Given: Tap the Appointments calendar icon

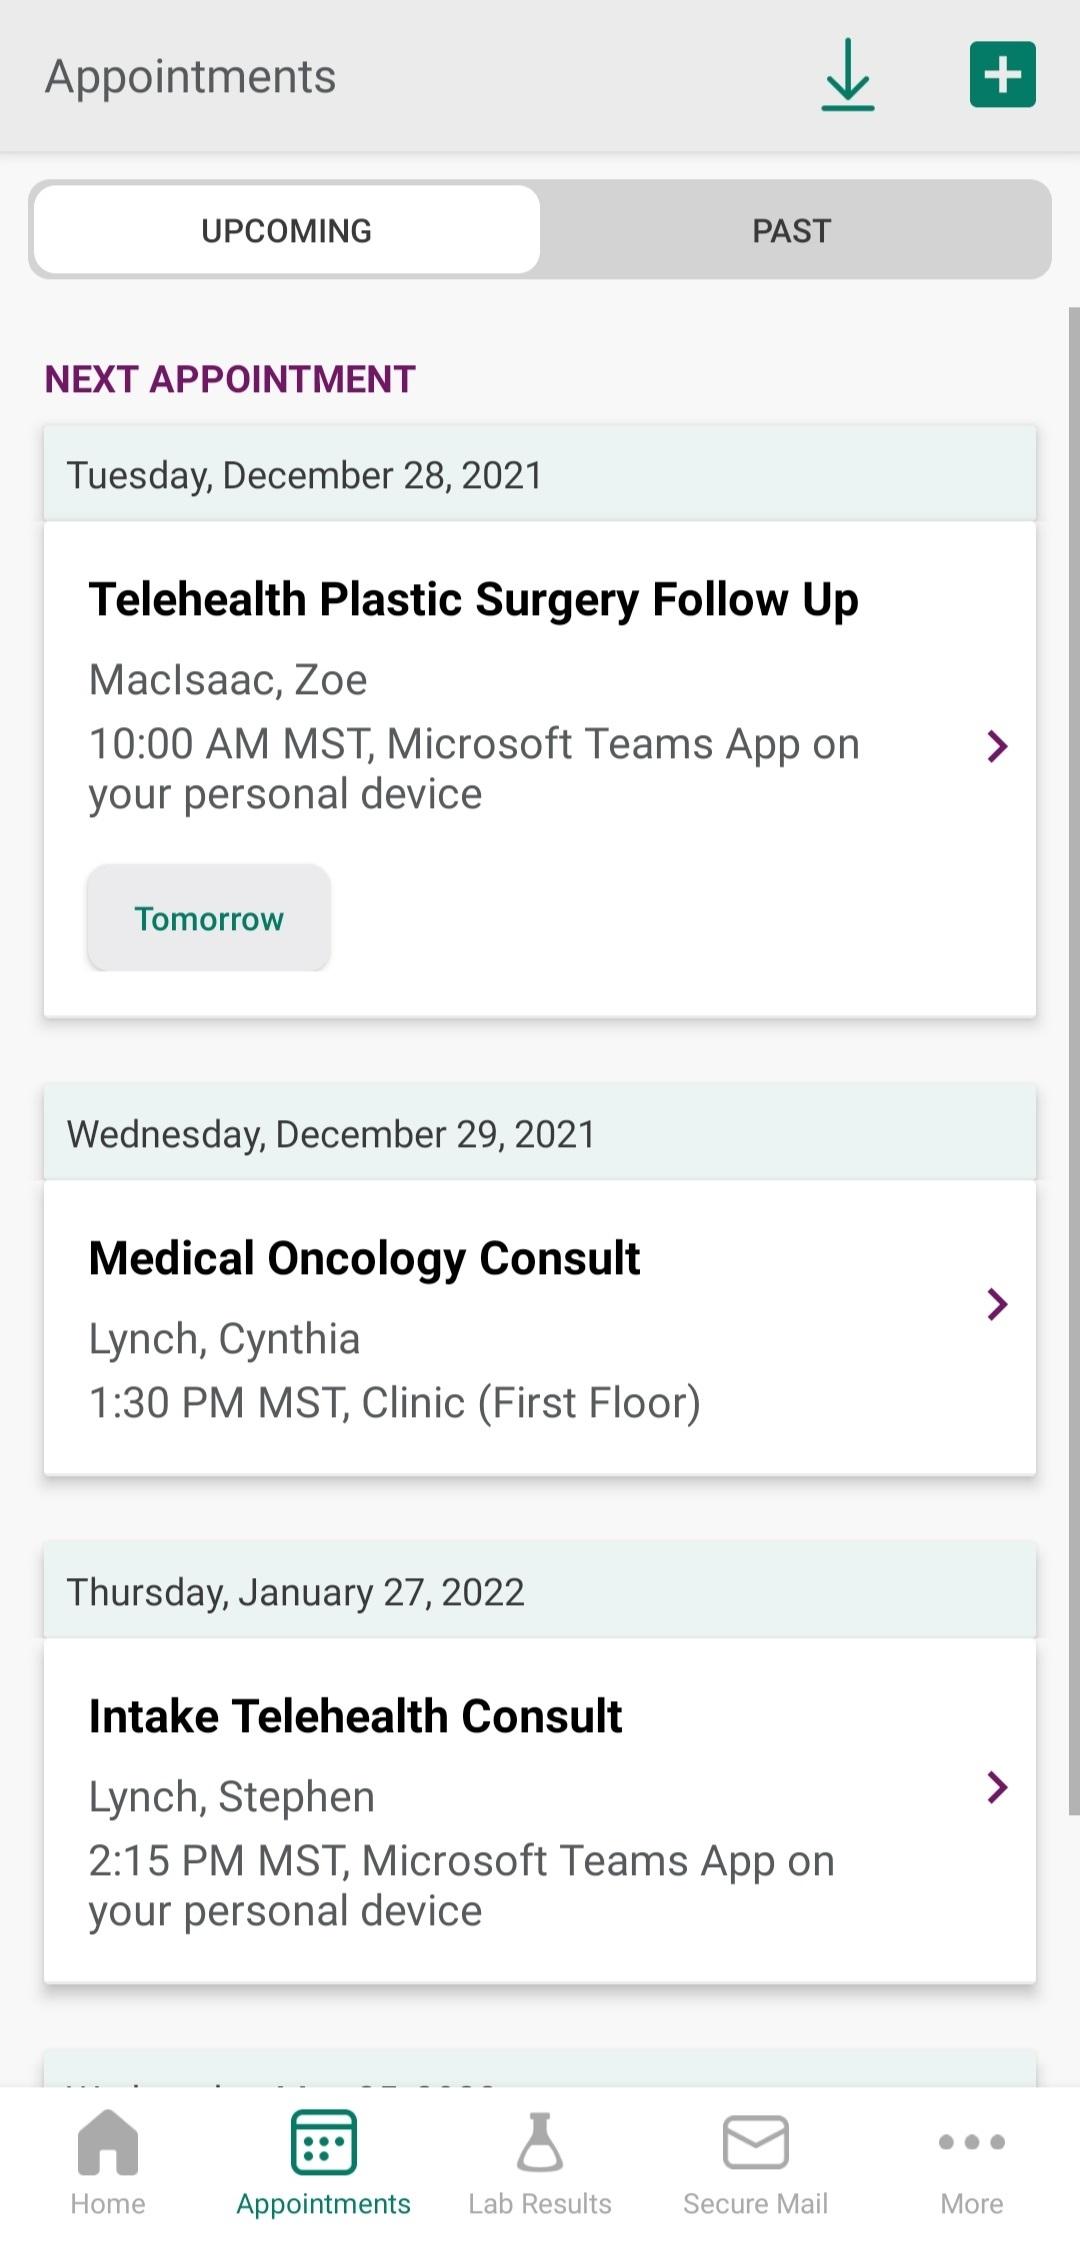Looking at the screenshot, I should tap(323, 2142).
